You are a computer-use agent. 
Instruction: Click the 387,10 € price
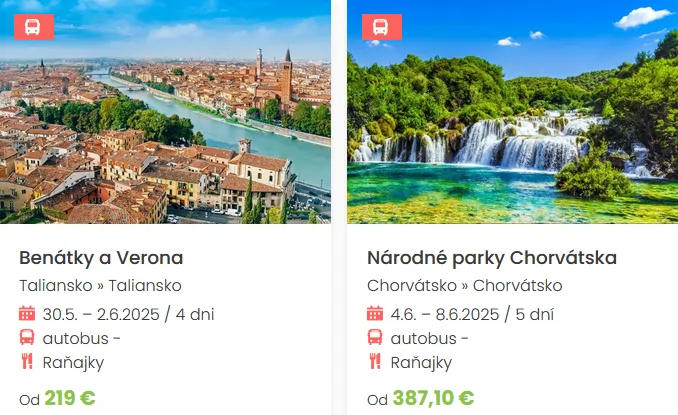click(433, 398)
